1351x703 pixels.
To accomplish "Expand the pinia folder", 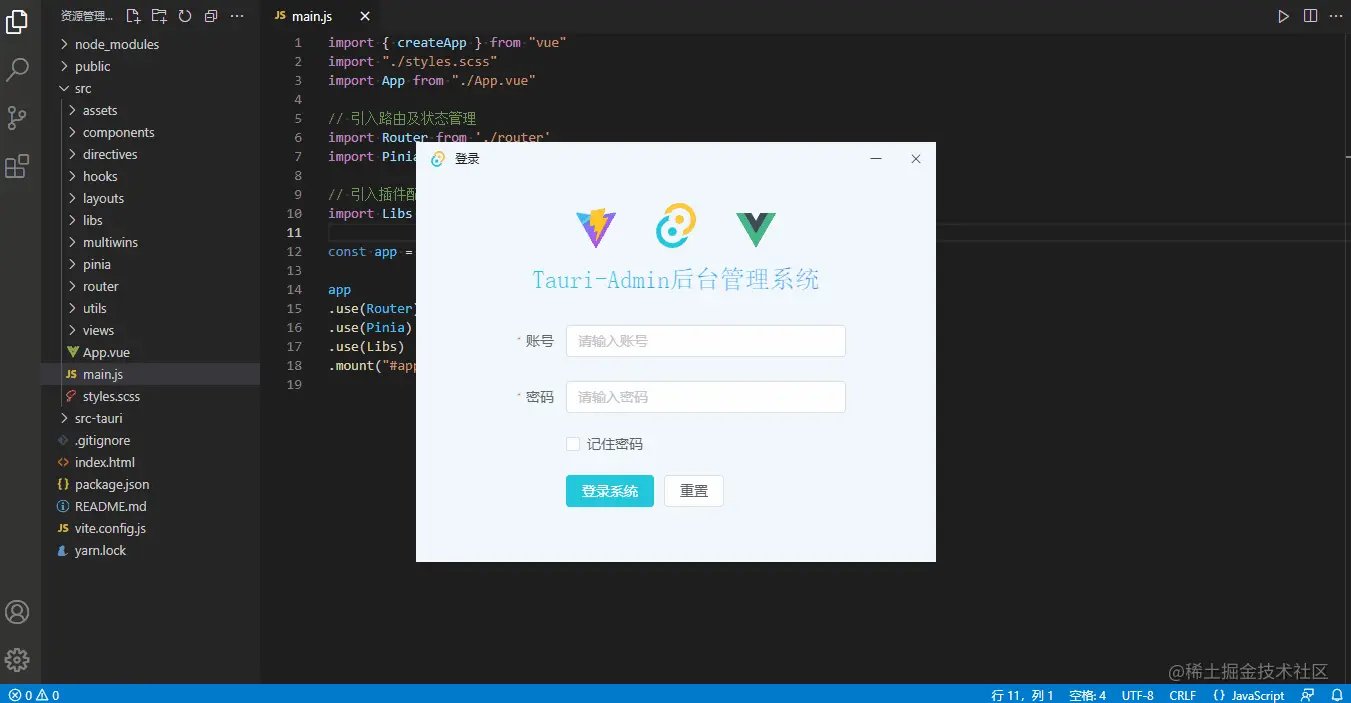I will [150, 264].
